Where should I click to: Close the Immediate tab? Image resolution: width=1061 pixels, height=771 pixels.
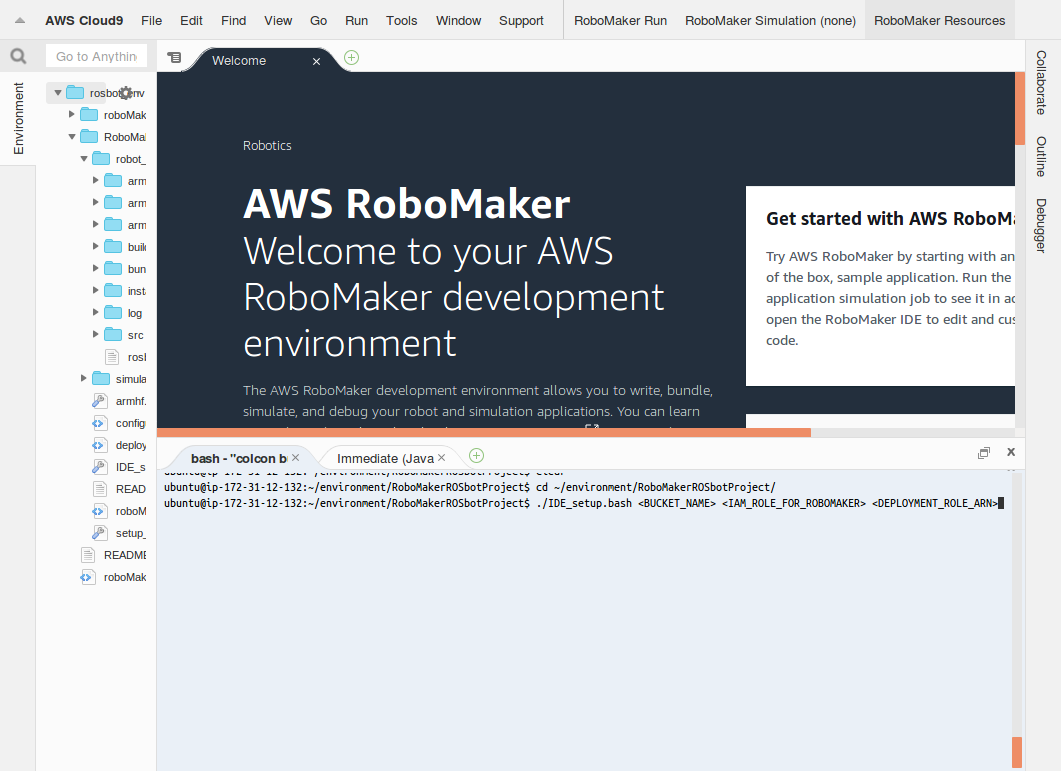tap(442, 458)
